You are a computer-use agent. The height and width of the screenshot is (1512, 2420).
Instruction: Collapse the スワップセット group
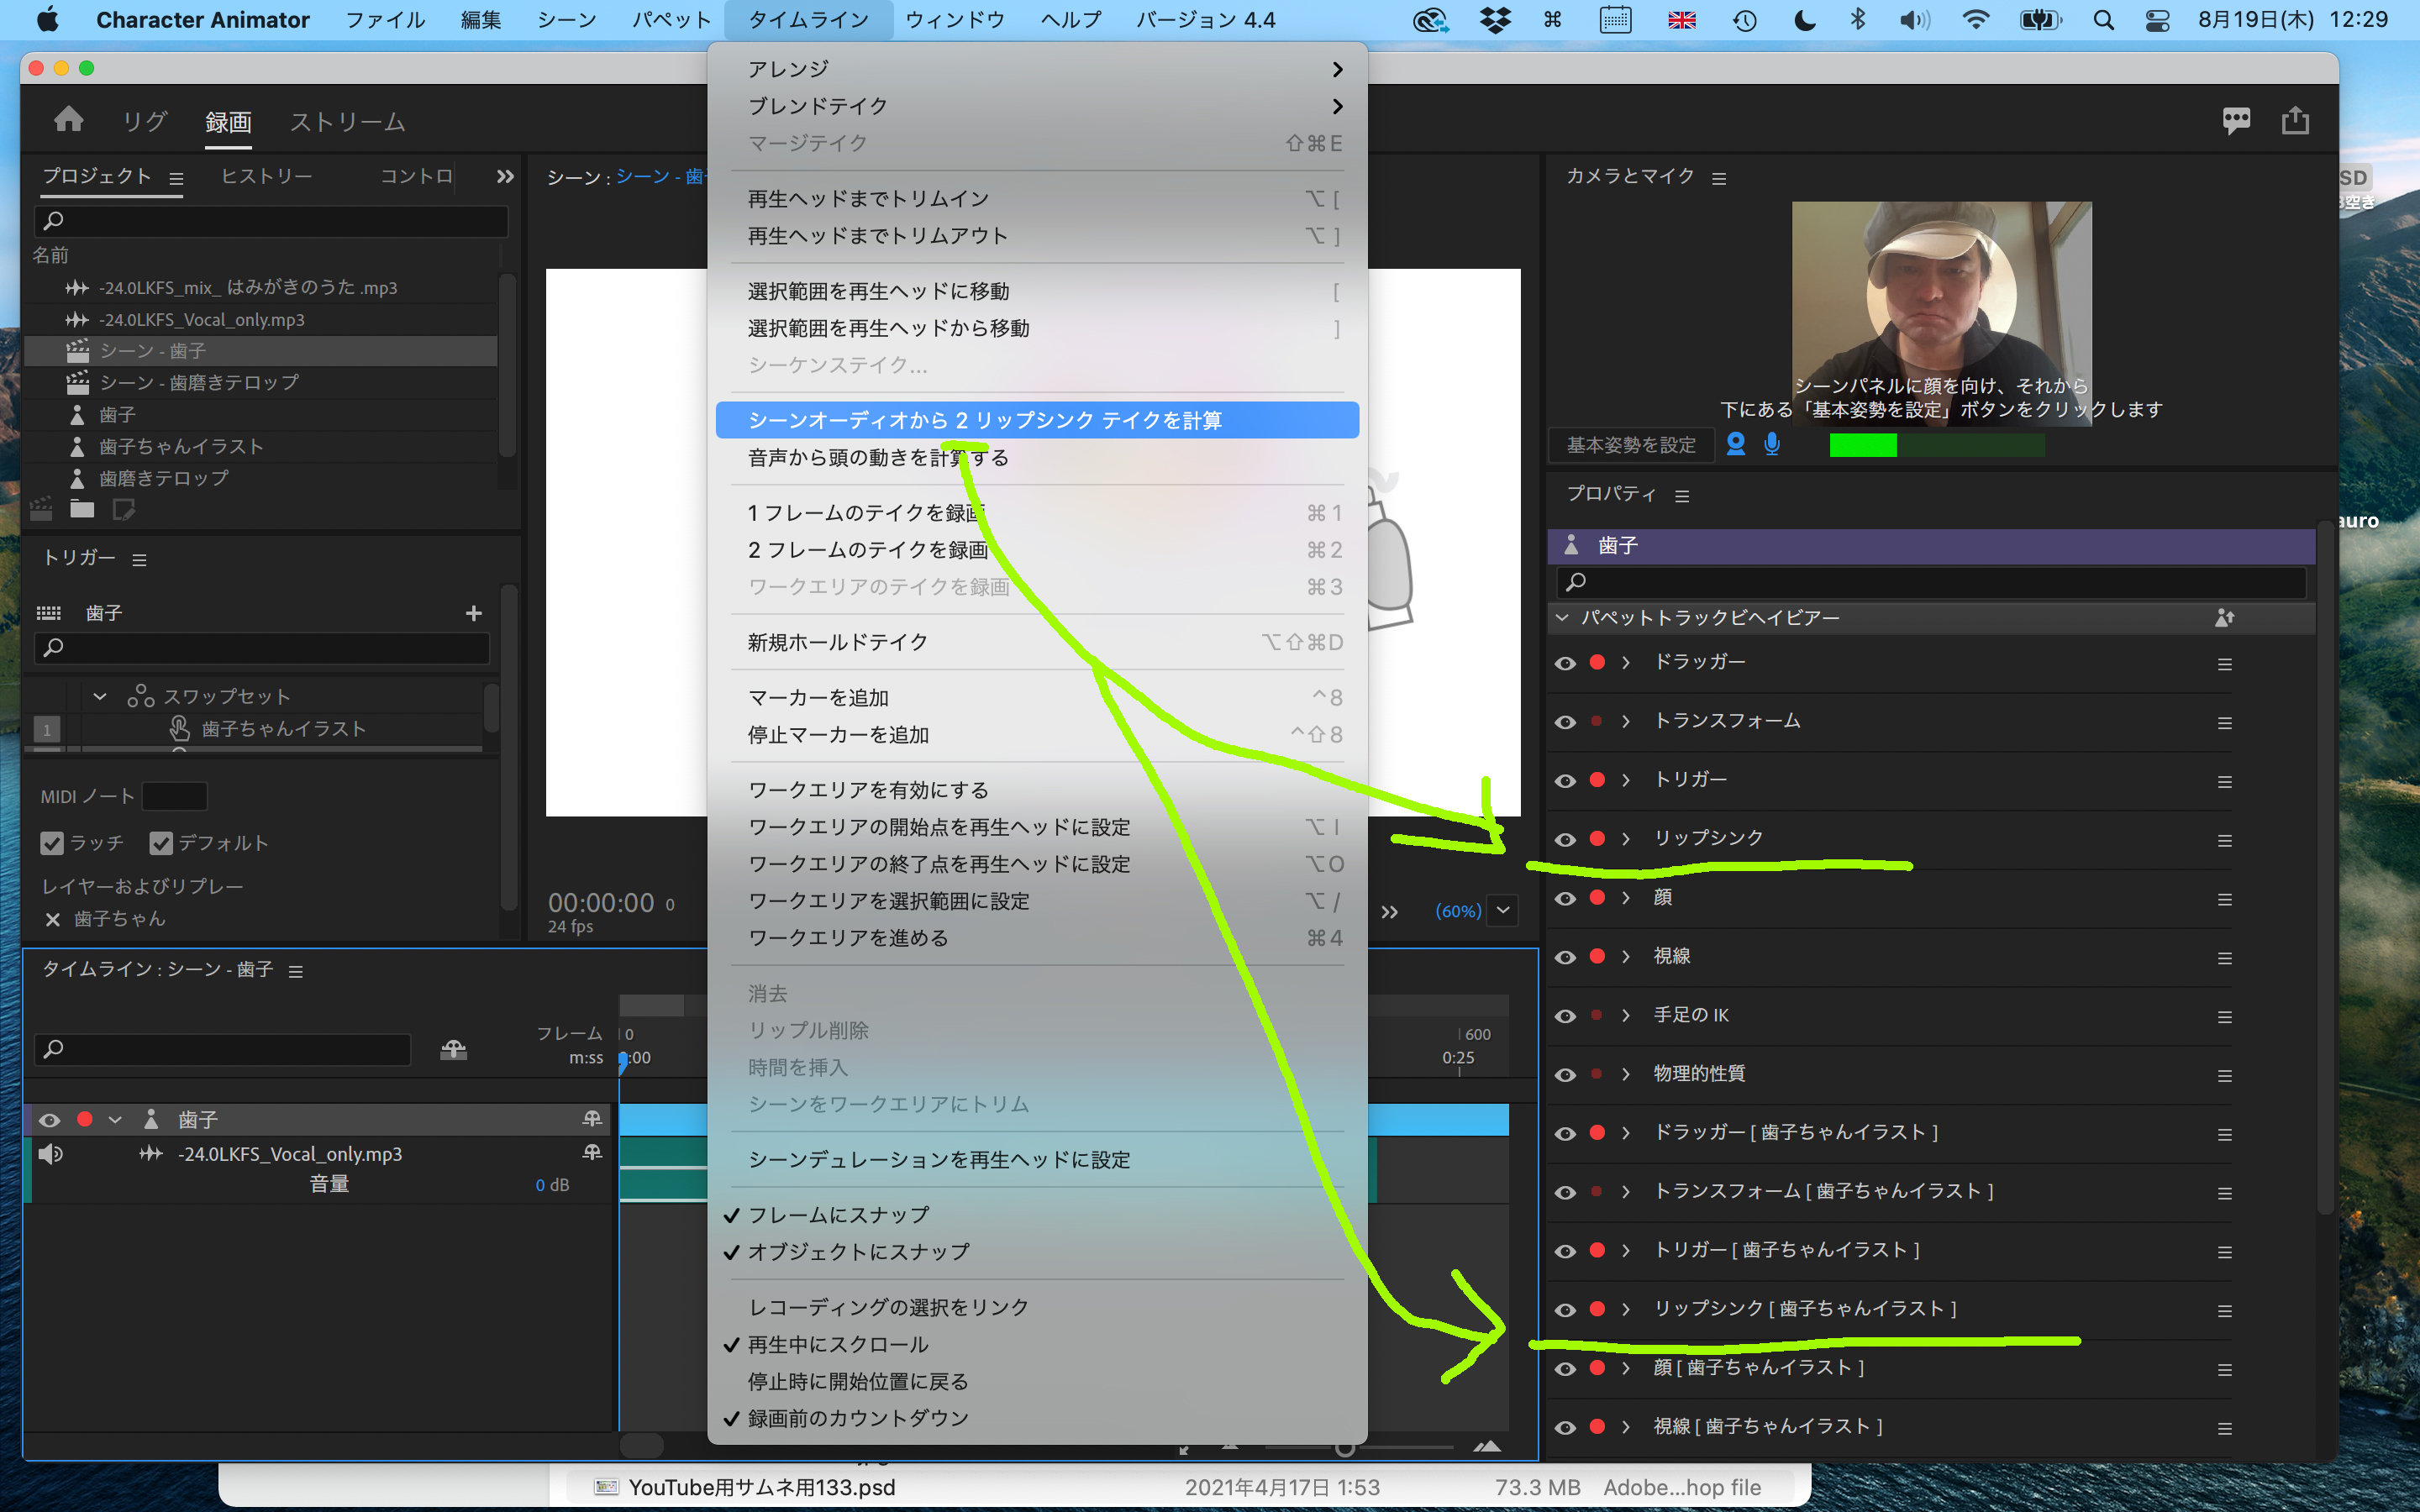click(x=99, y=695)
